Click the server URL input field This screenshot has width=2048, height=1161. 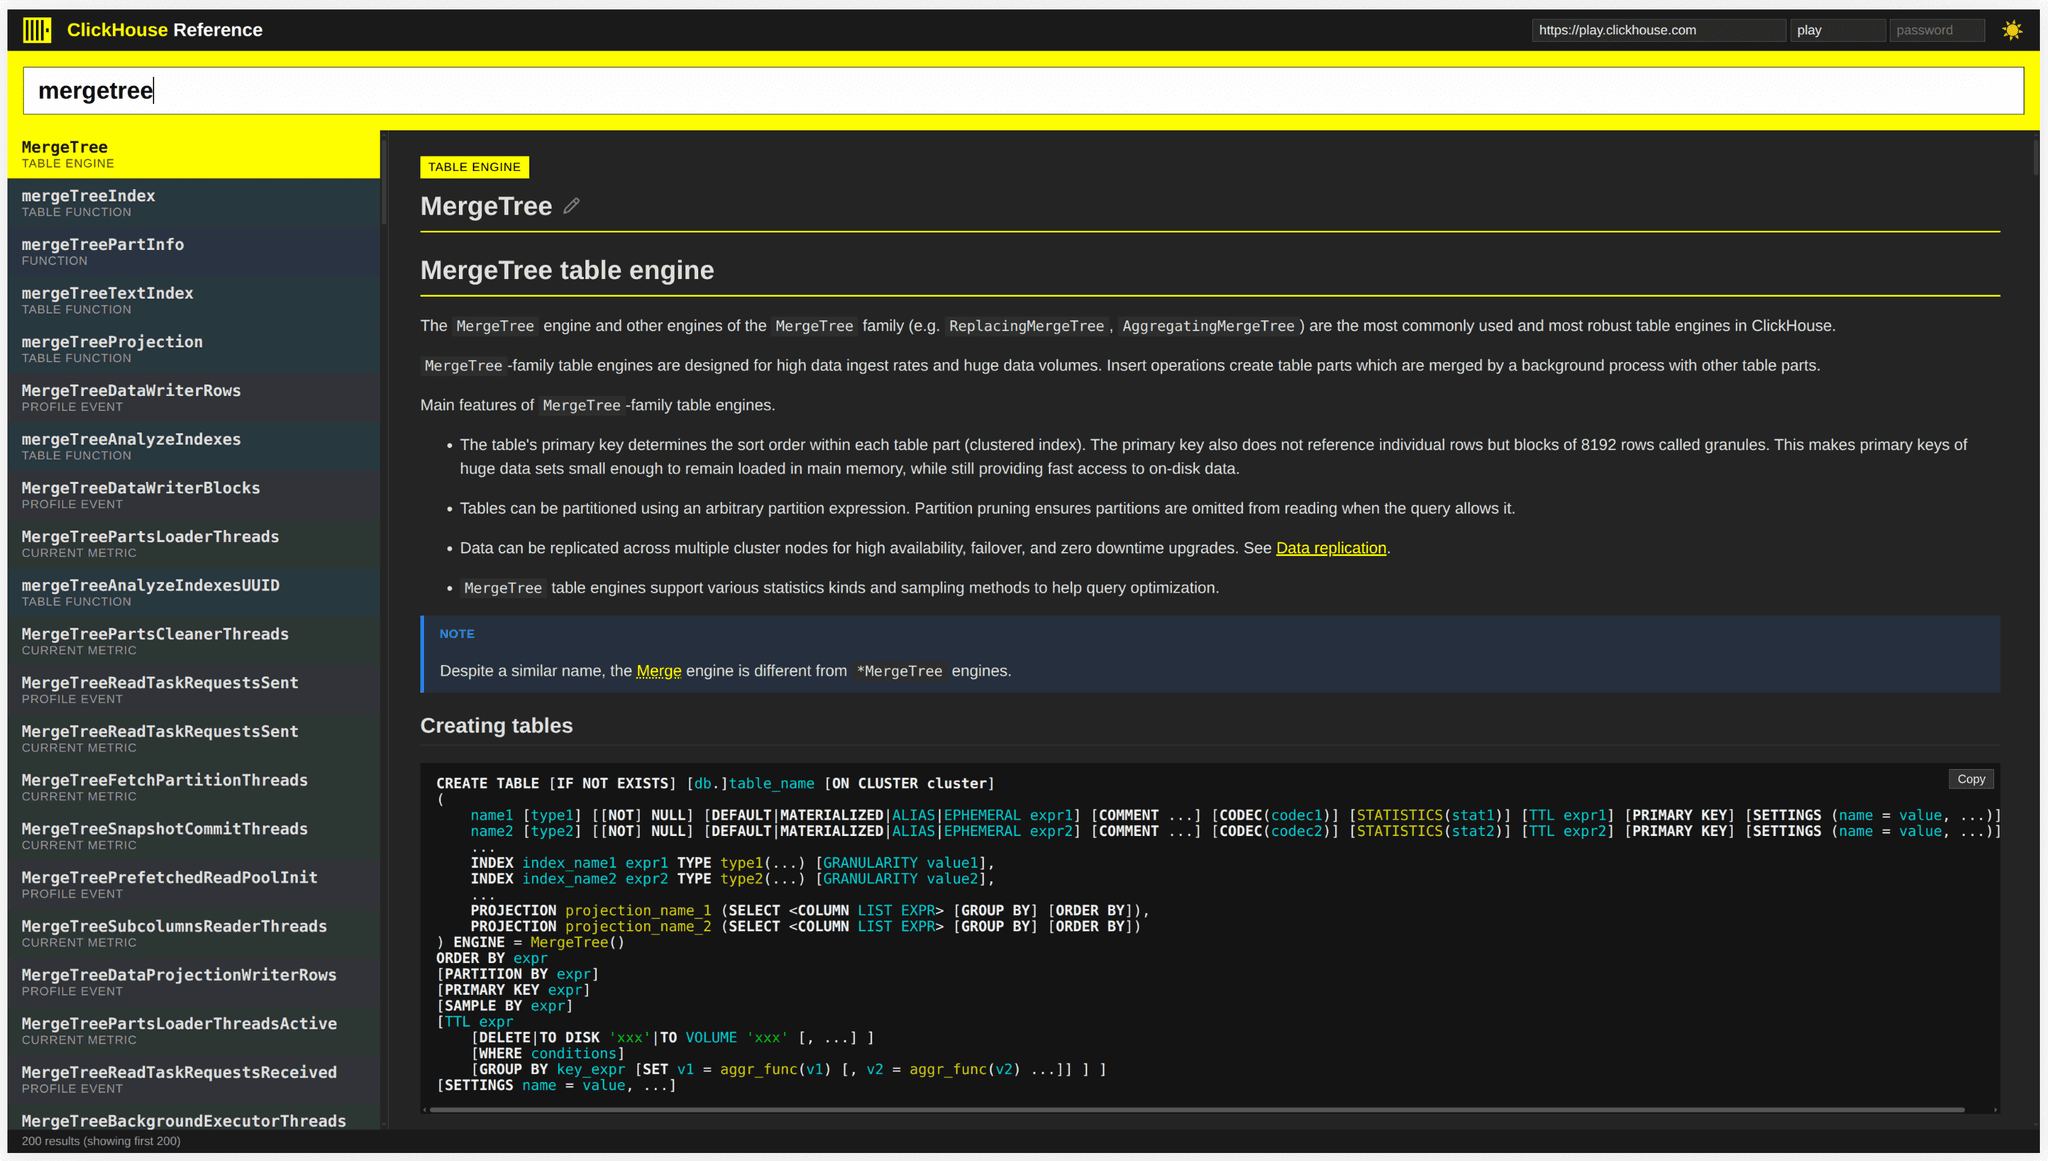click(1658, 30)
